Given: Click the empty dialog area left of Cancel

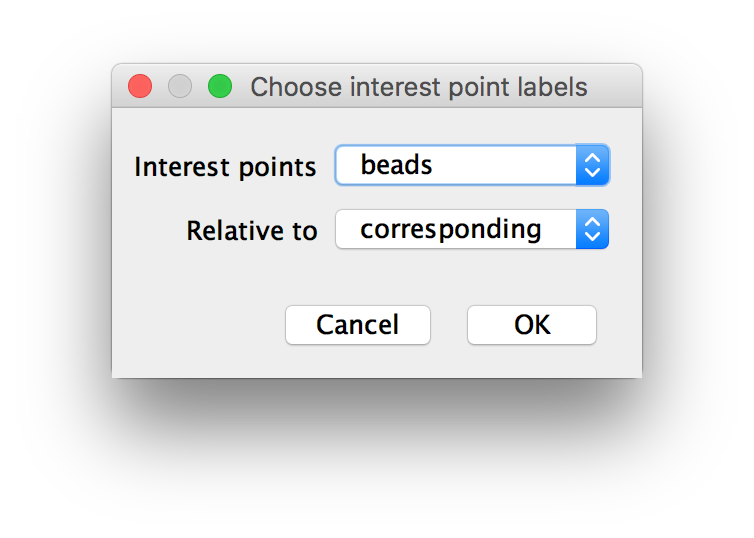Looking at the screenshot, I should click(x=197, y=325).
